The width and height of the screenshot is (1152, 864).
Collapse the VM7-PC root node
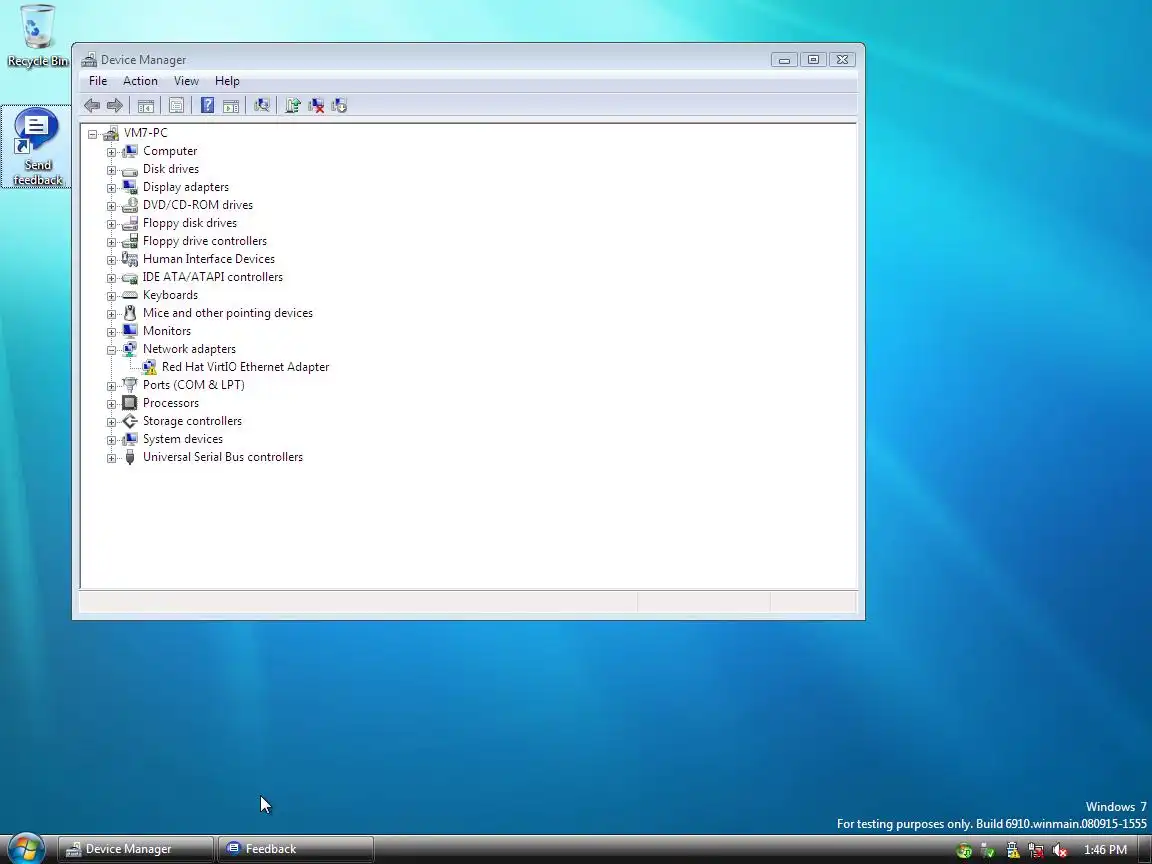[x=93, y=134]
